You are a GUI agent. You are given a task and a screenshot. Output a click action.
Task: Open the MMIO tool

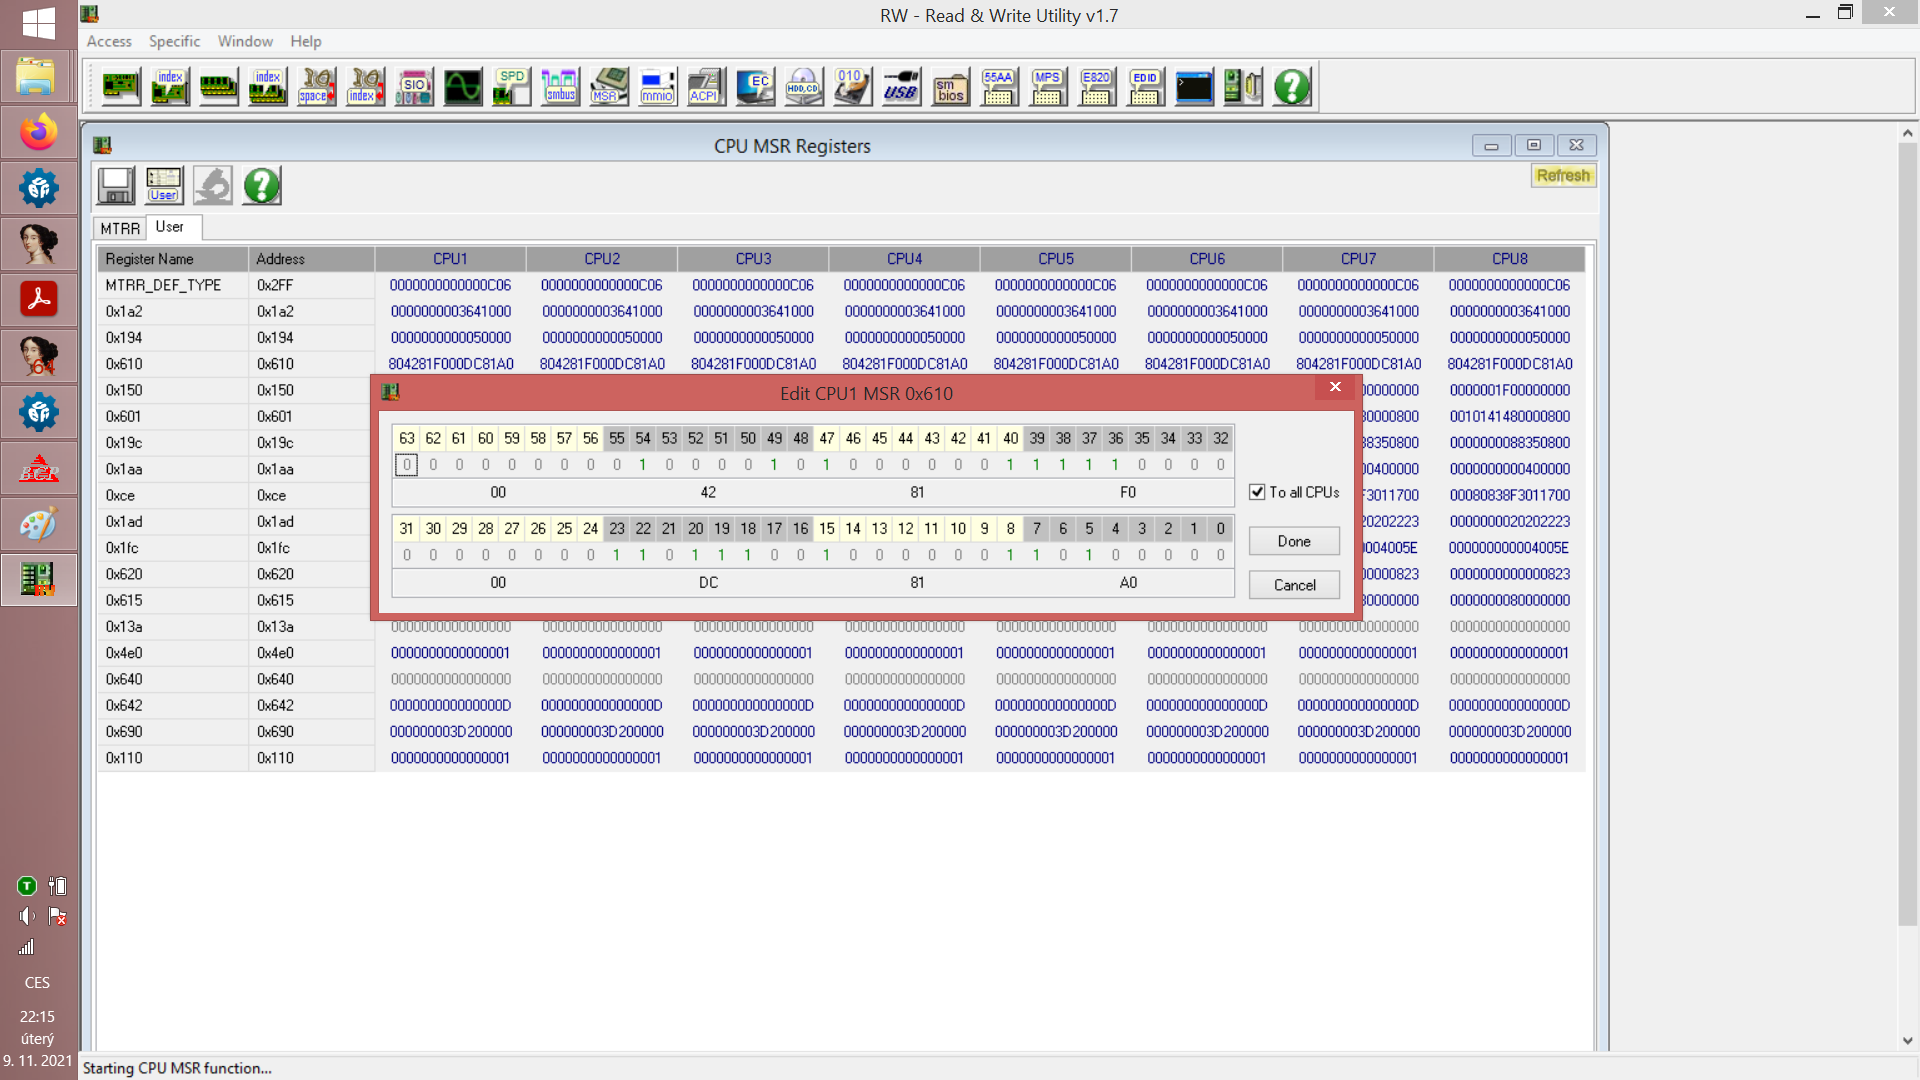[x=658, y=87]
